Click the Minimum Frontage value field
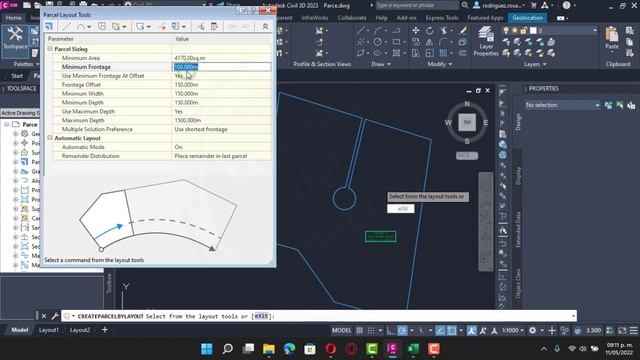This screenshot has height=360, width=640. click(x=222, y=67)
